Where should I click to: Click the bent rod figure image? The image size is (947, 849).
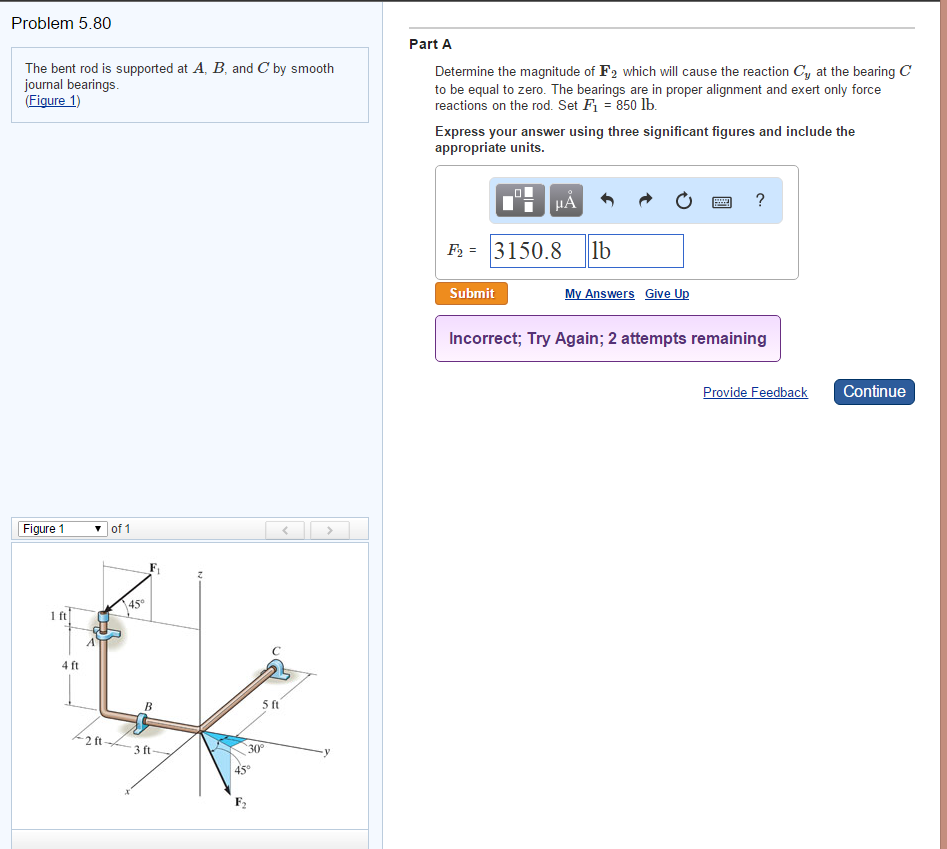coord(190,690)
